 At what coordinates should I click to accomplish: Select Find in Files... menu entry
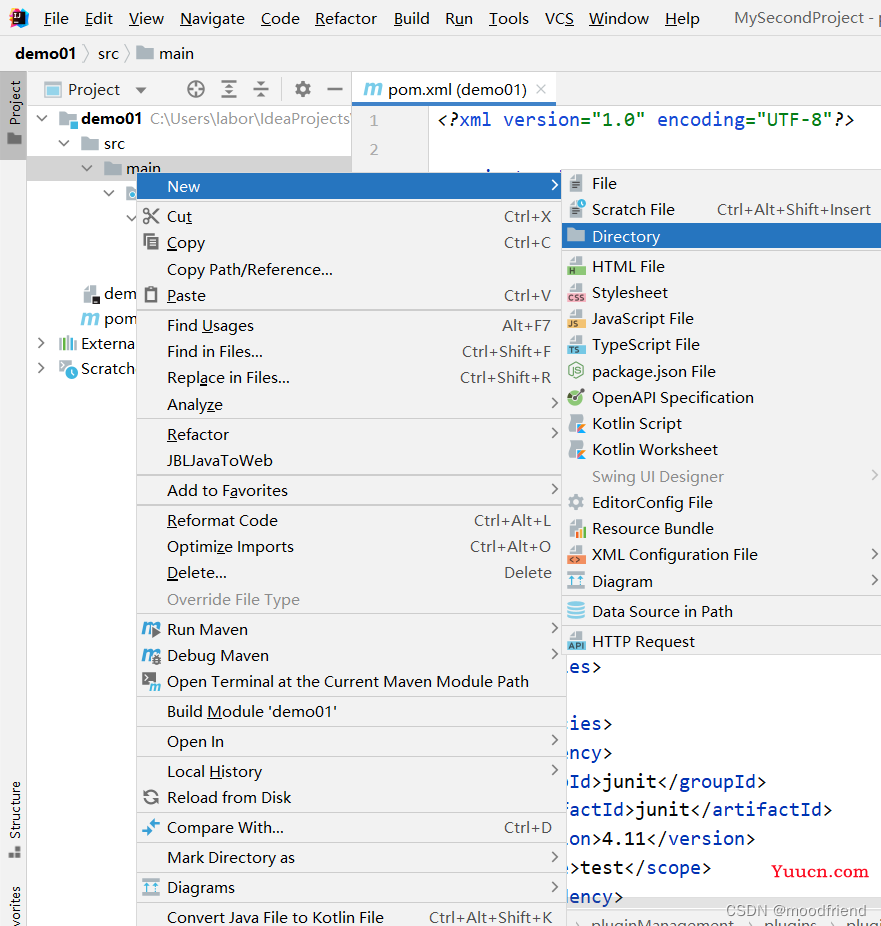[x=348, y=352]
